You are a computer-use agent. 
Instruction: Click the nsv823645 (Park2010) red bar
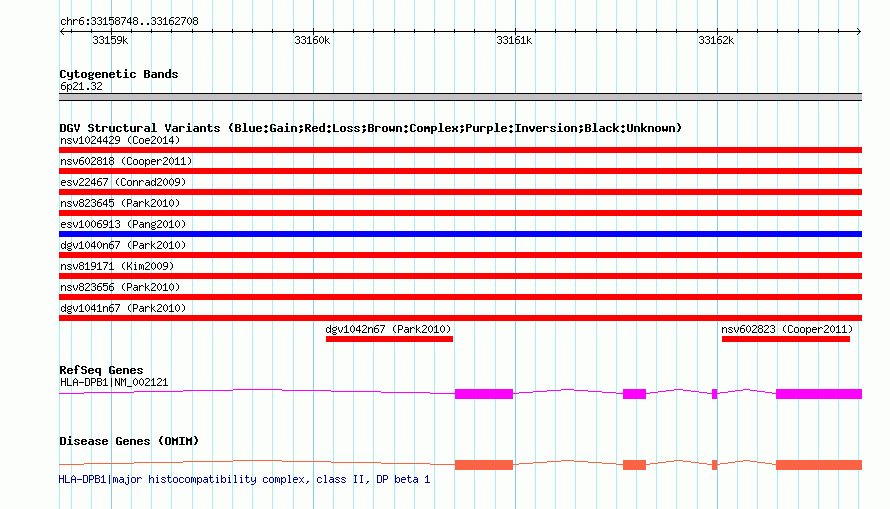click(x=460, y=213)
